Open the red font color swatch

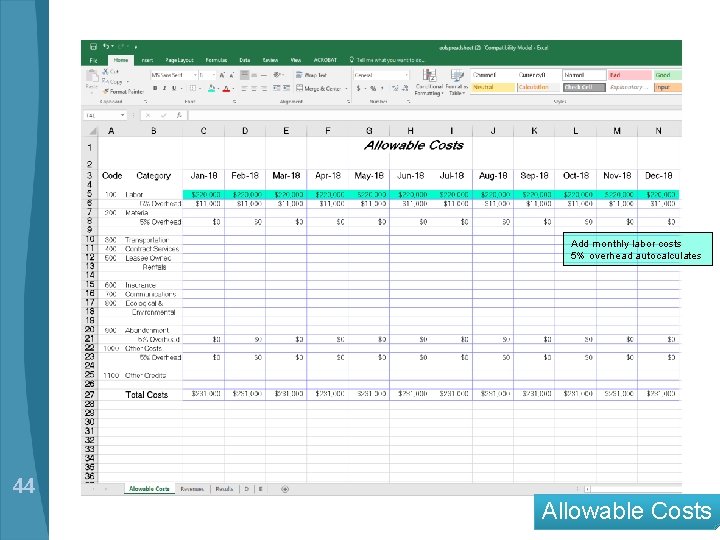(x=226, y=89)
